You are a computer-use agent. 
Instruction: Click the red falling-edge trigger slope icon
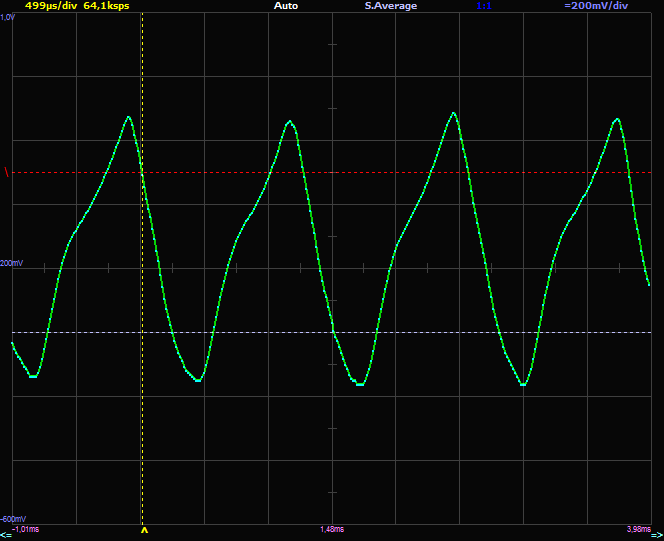pos(7,173)
